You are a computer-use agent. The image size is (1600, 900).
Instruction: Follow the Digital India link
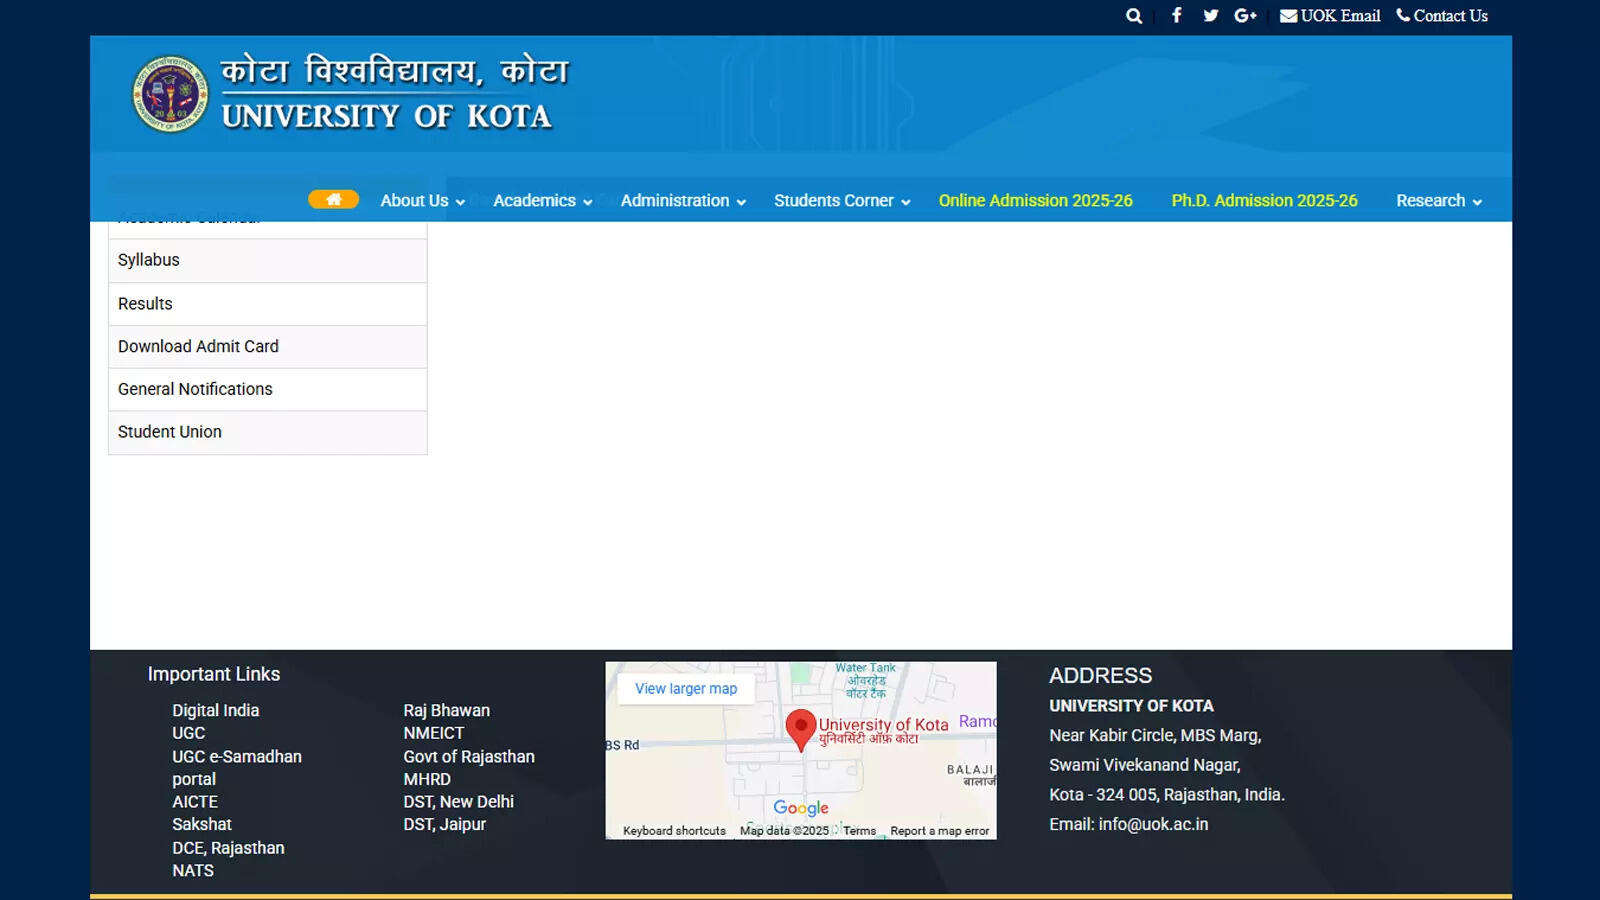pos(215,710)
